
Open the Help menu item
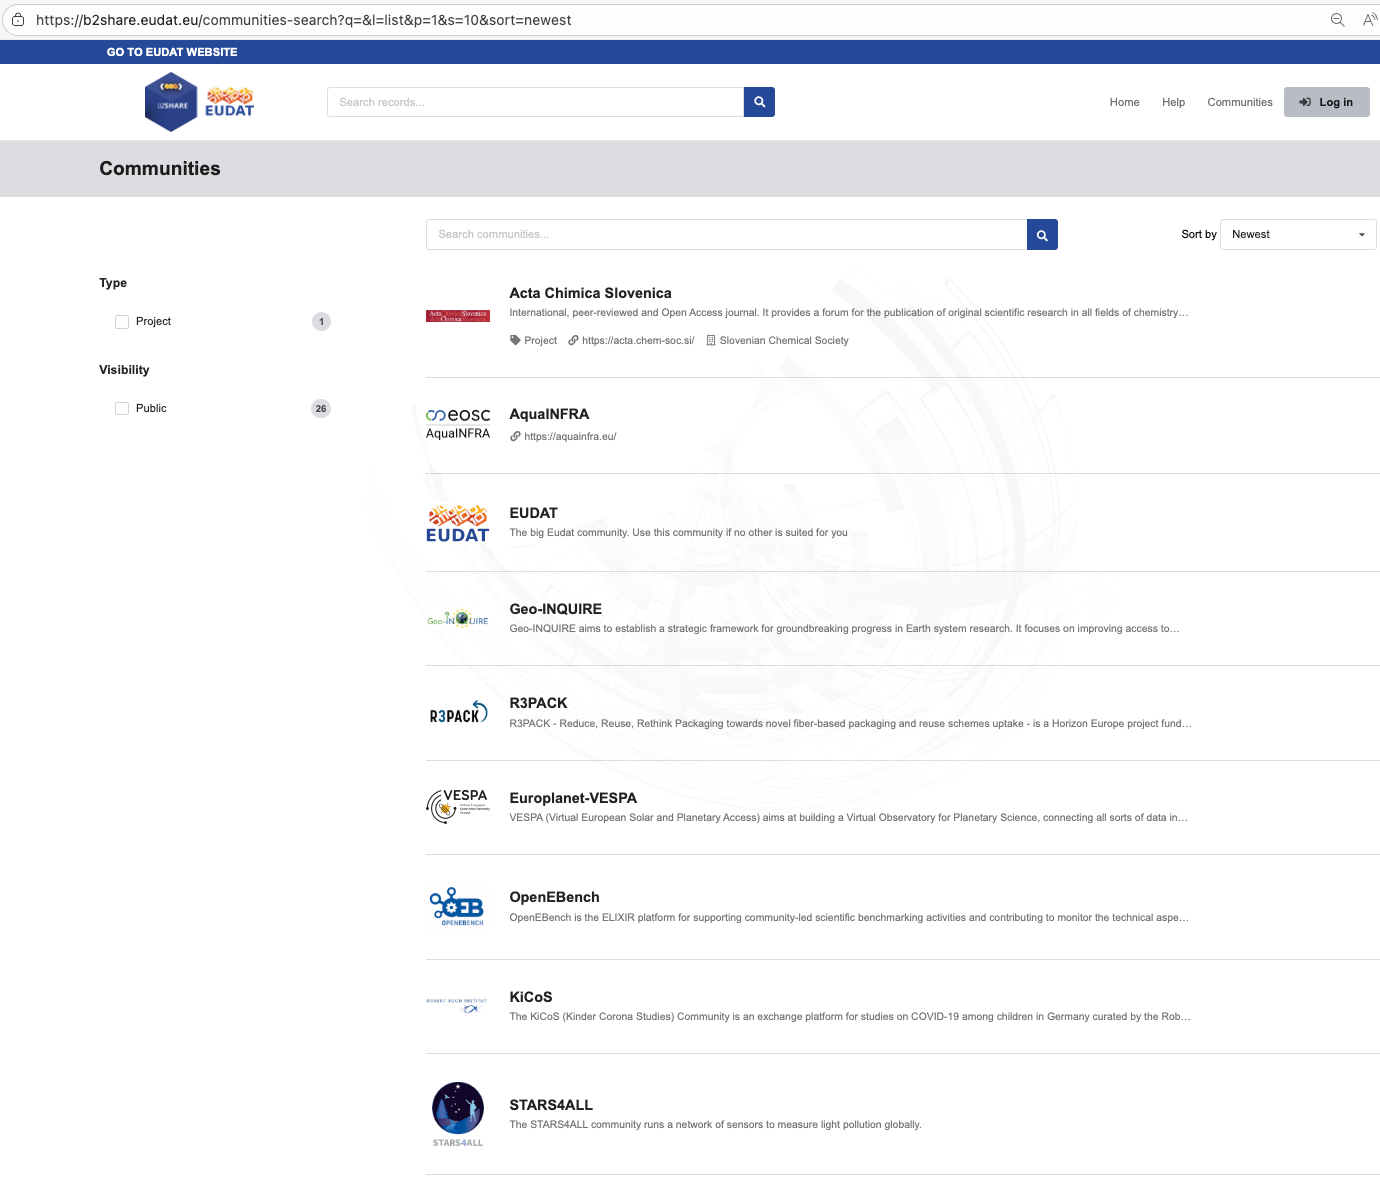(x=1173, y=102)
